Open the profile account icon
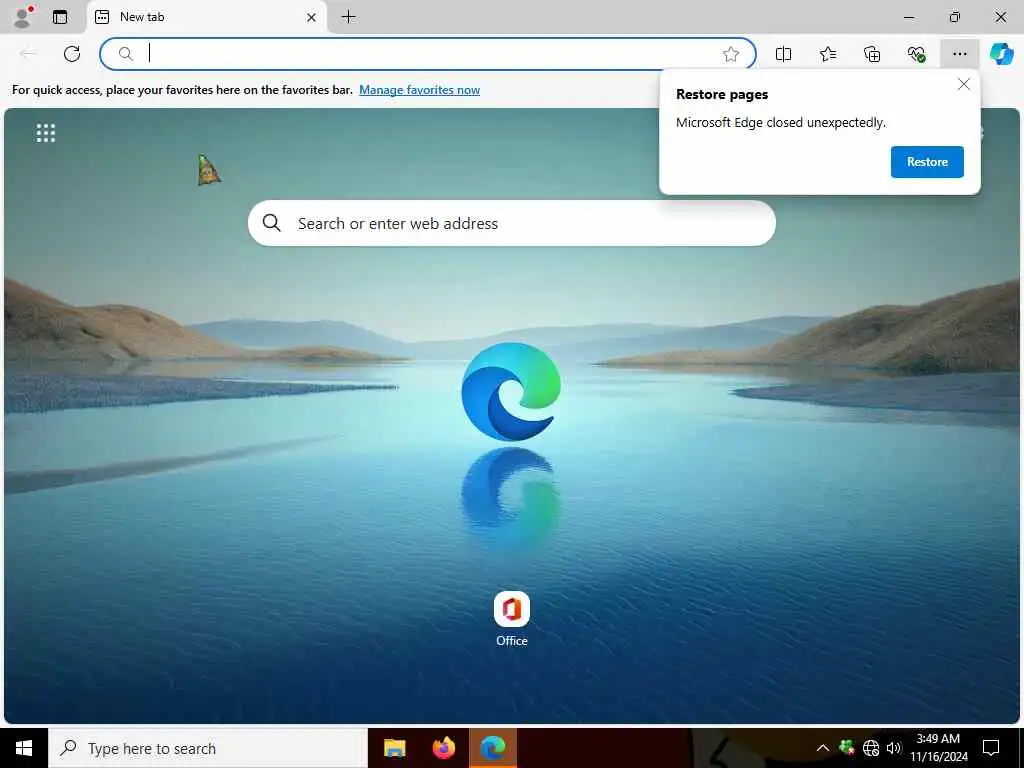 [x=23, y=17]
